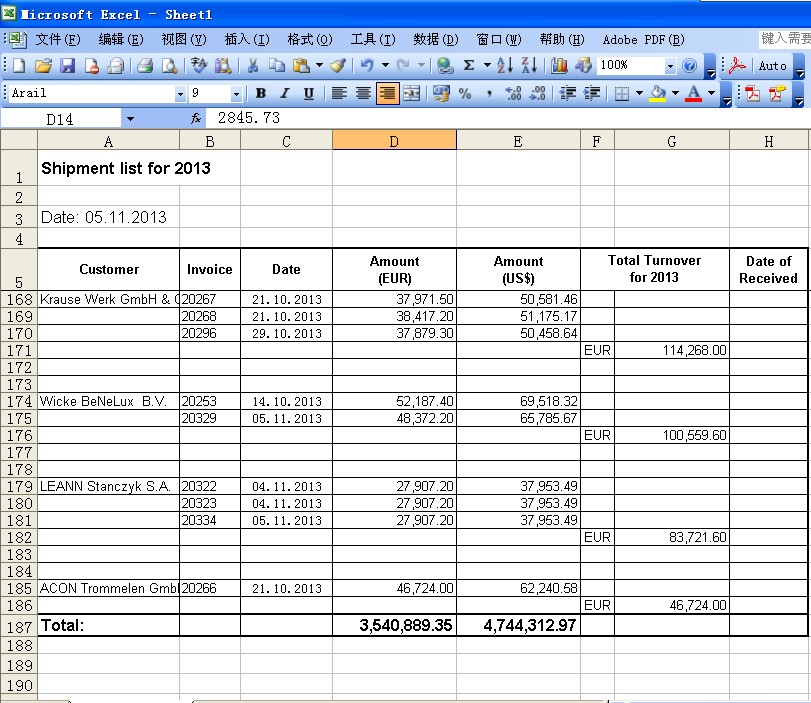Select the Wicke BeNeLux B.V. customer cell

coord(109,401)
